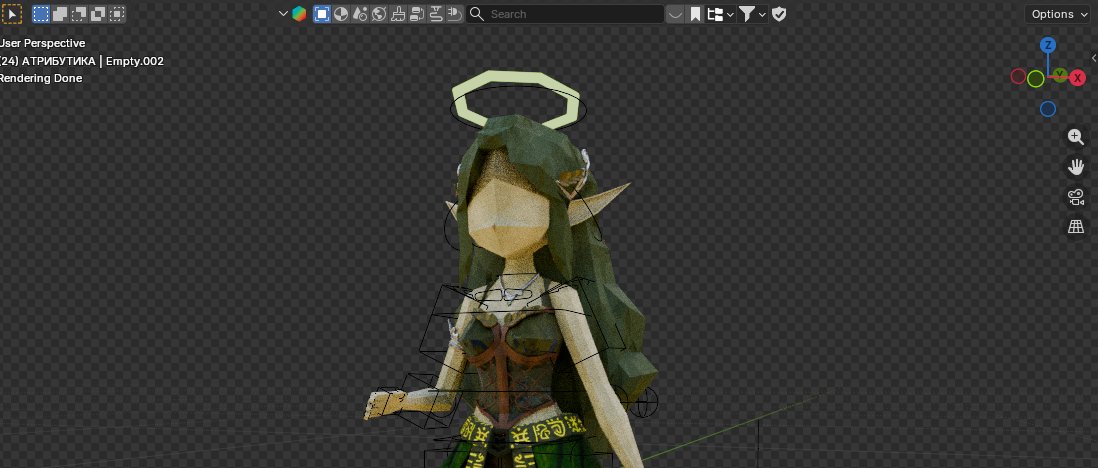
Task: Snap view to negative X axis circle
Action: click(x=1018, y=76)
